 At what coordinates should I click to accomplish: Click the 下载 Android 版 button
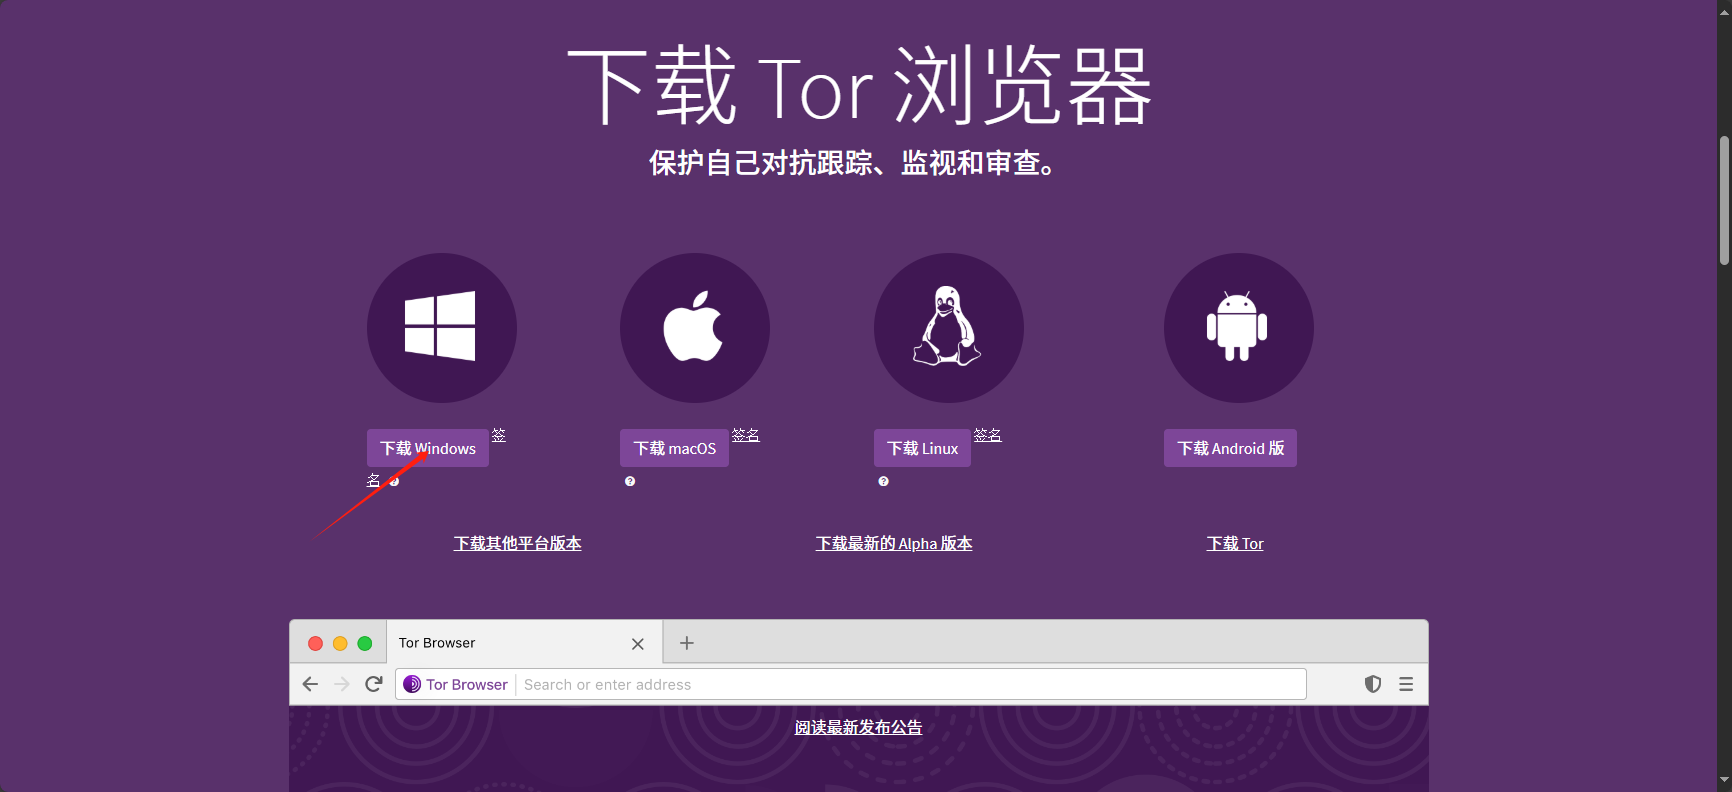pyautogui.click(x=1230, y=448)
